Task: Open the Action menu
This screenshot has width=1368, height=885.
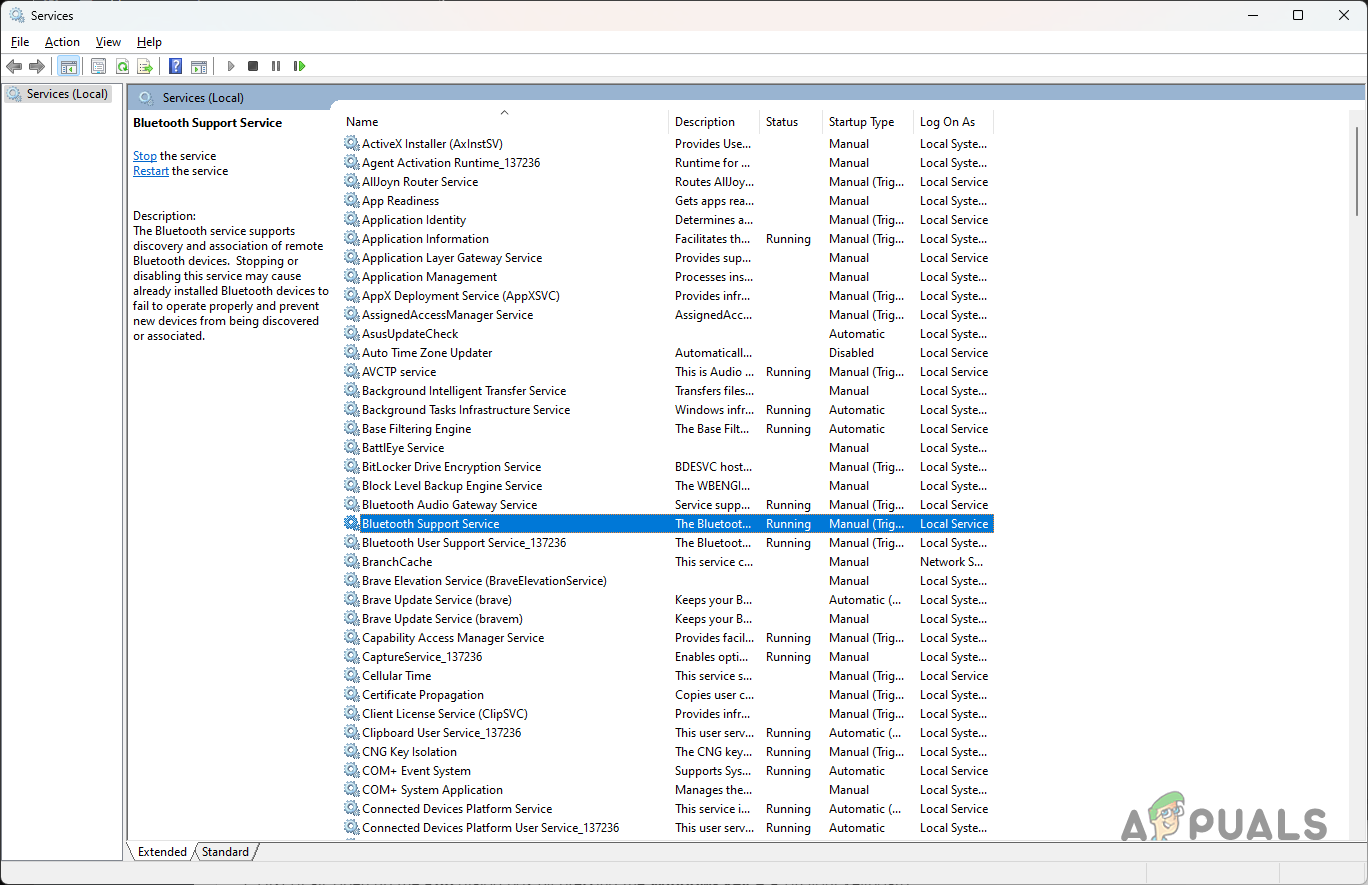Action: click(62, 42)
